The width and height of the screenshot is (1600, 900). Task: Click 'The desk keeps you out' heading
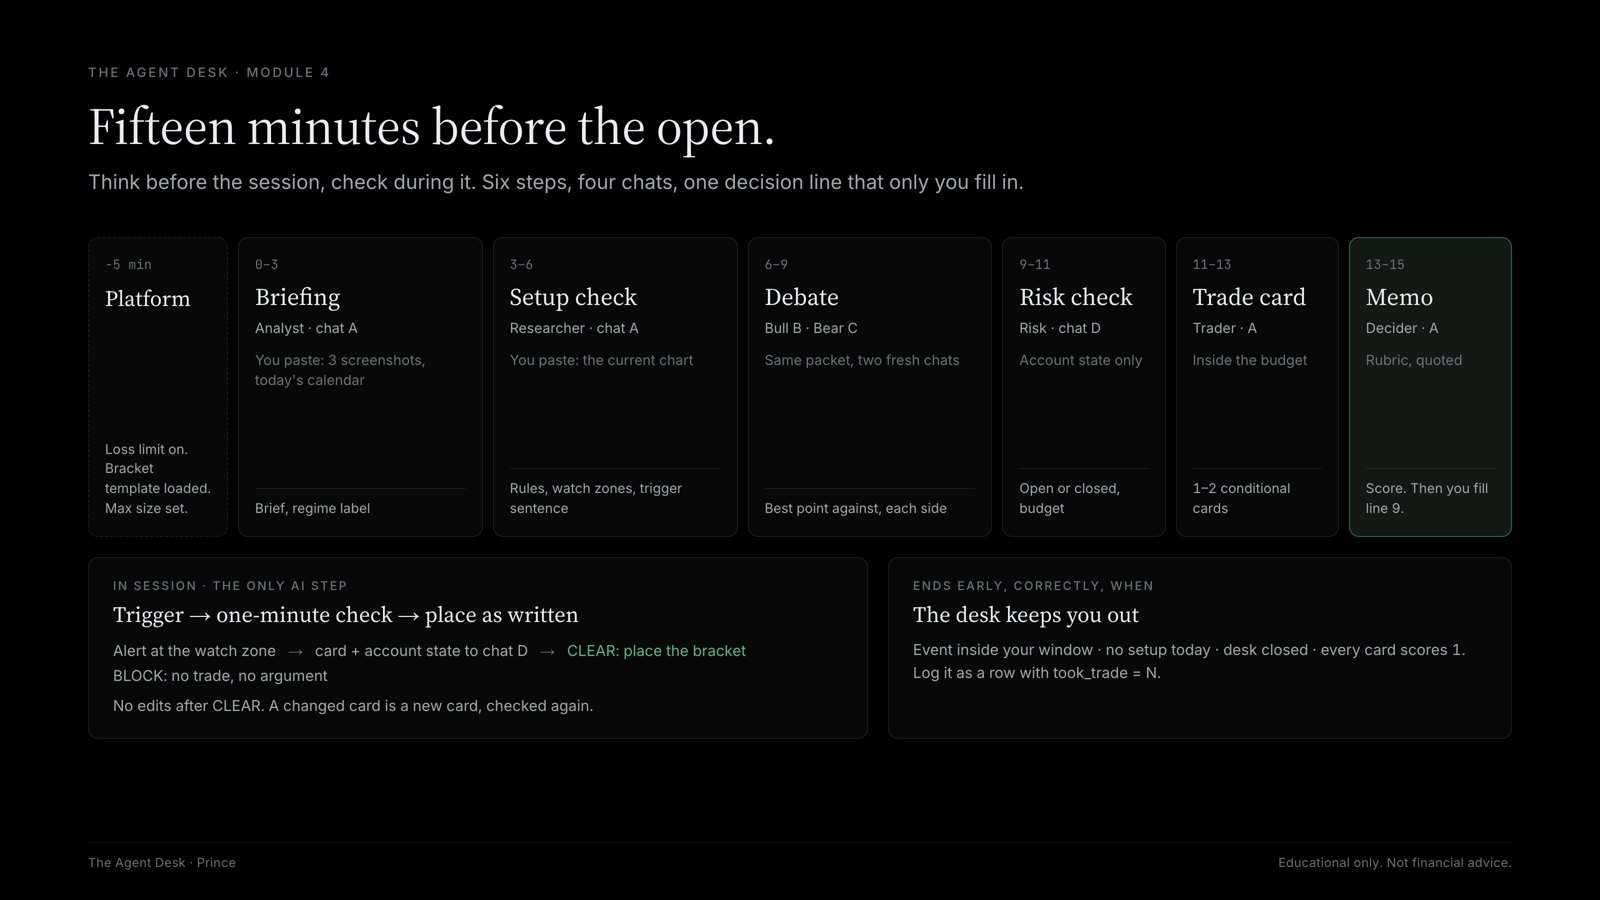[x=1026, y=615]
